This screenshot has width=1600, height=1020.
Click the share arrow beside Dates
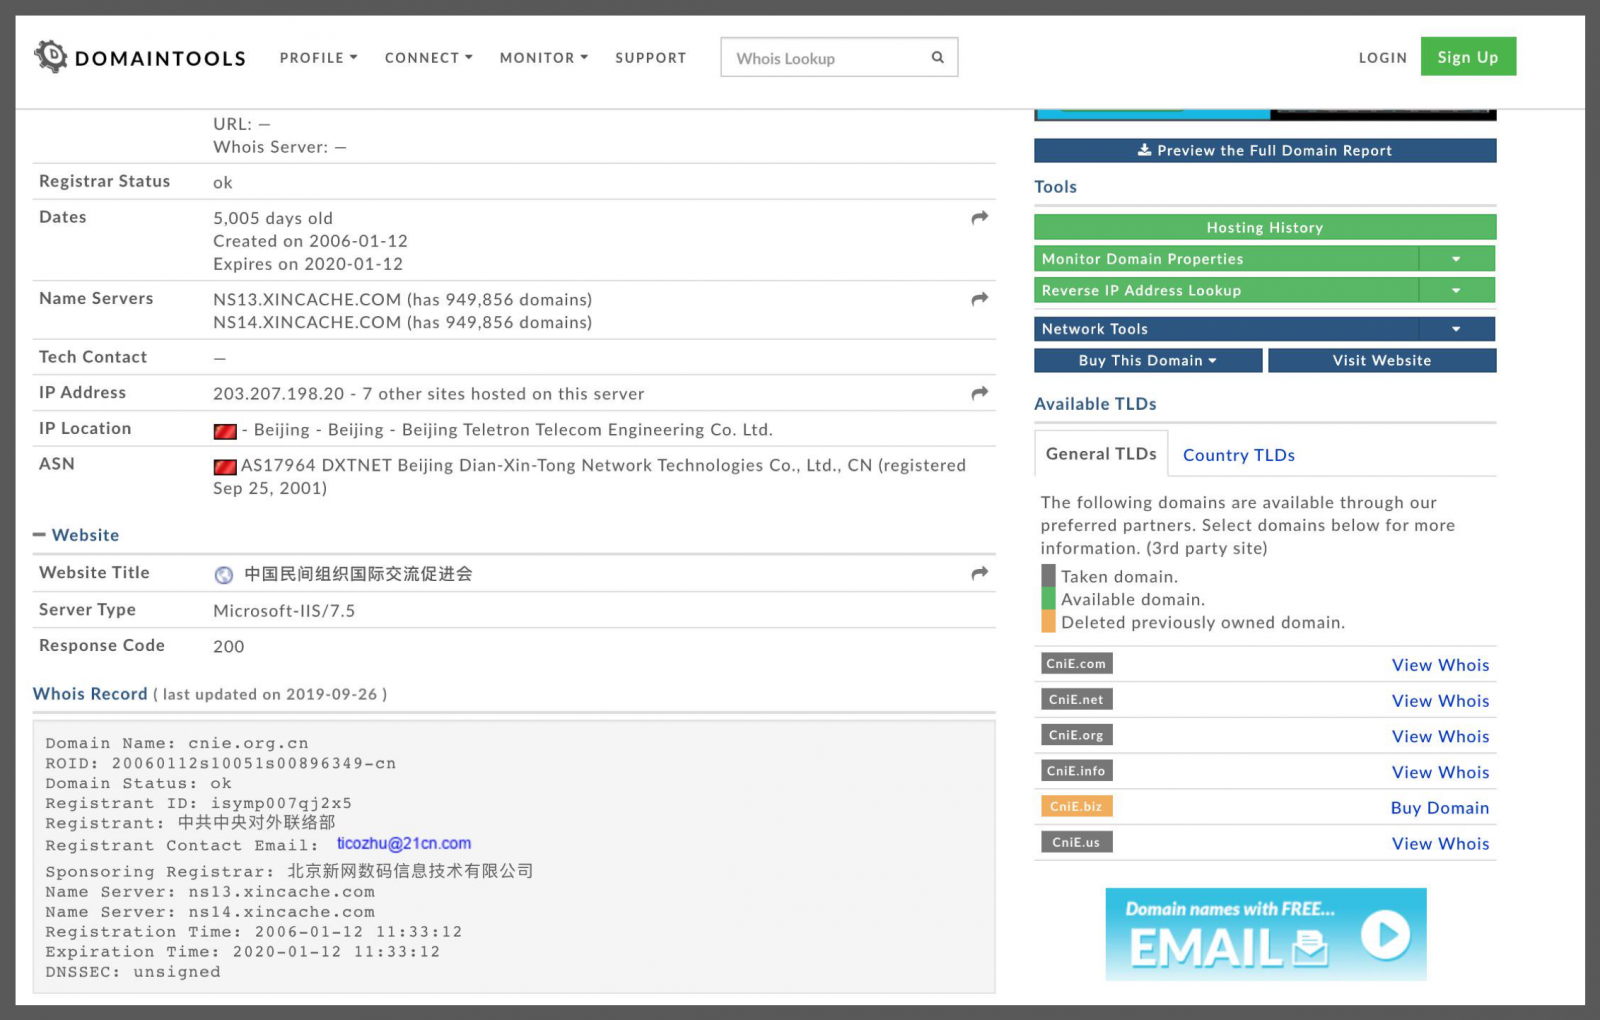pos(979,217)
